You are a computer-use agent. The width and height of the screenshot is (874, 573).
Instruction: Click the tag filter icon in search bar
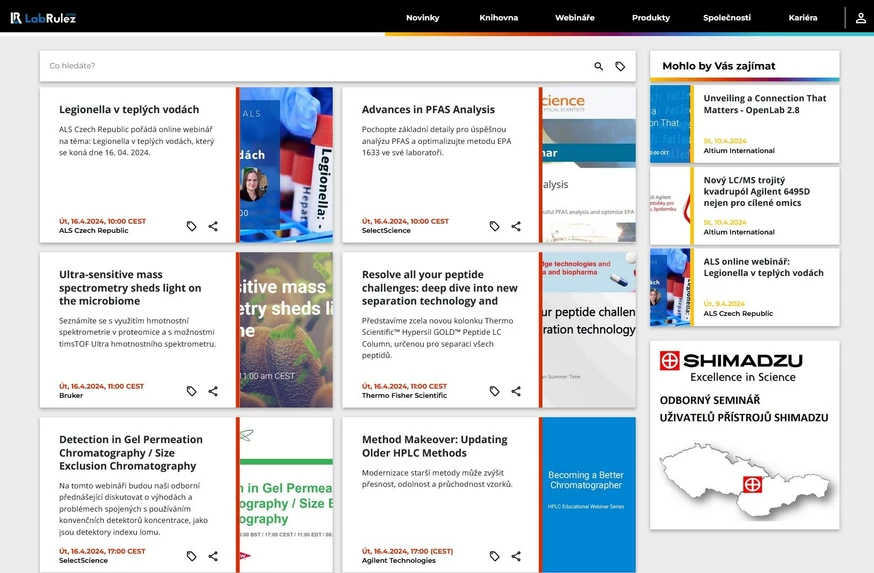tap(620, 66)
